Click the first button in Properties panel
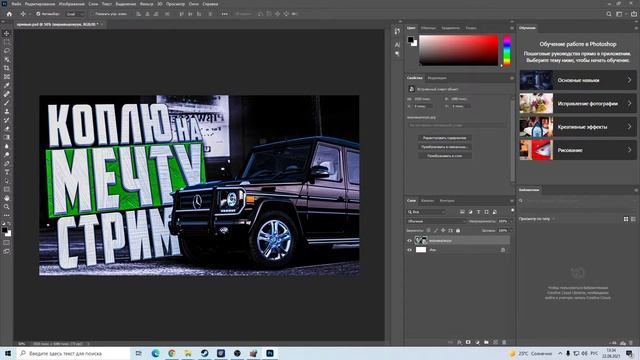Image resolution: width=640 pixels, height=360 pixels. point(444,138)
